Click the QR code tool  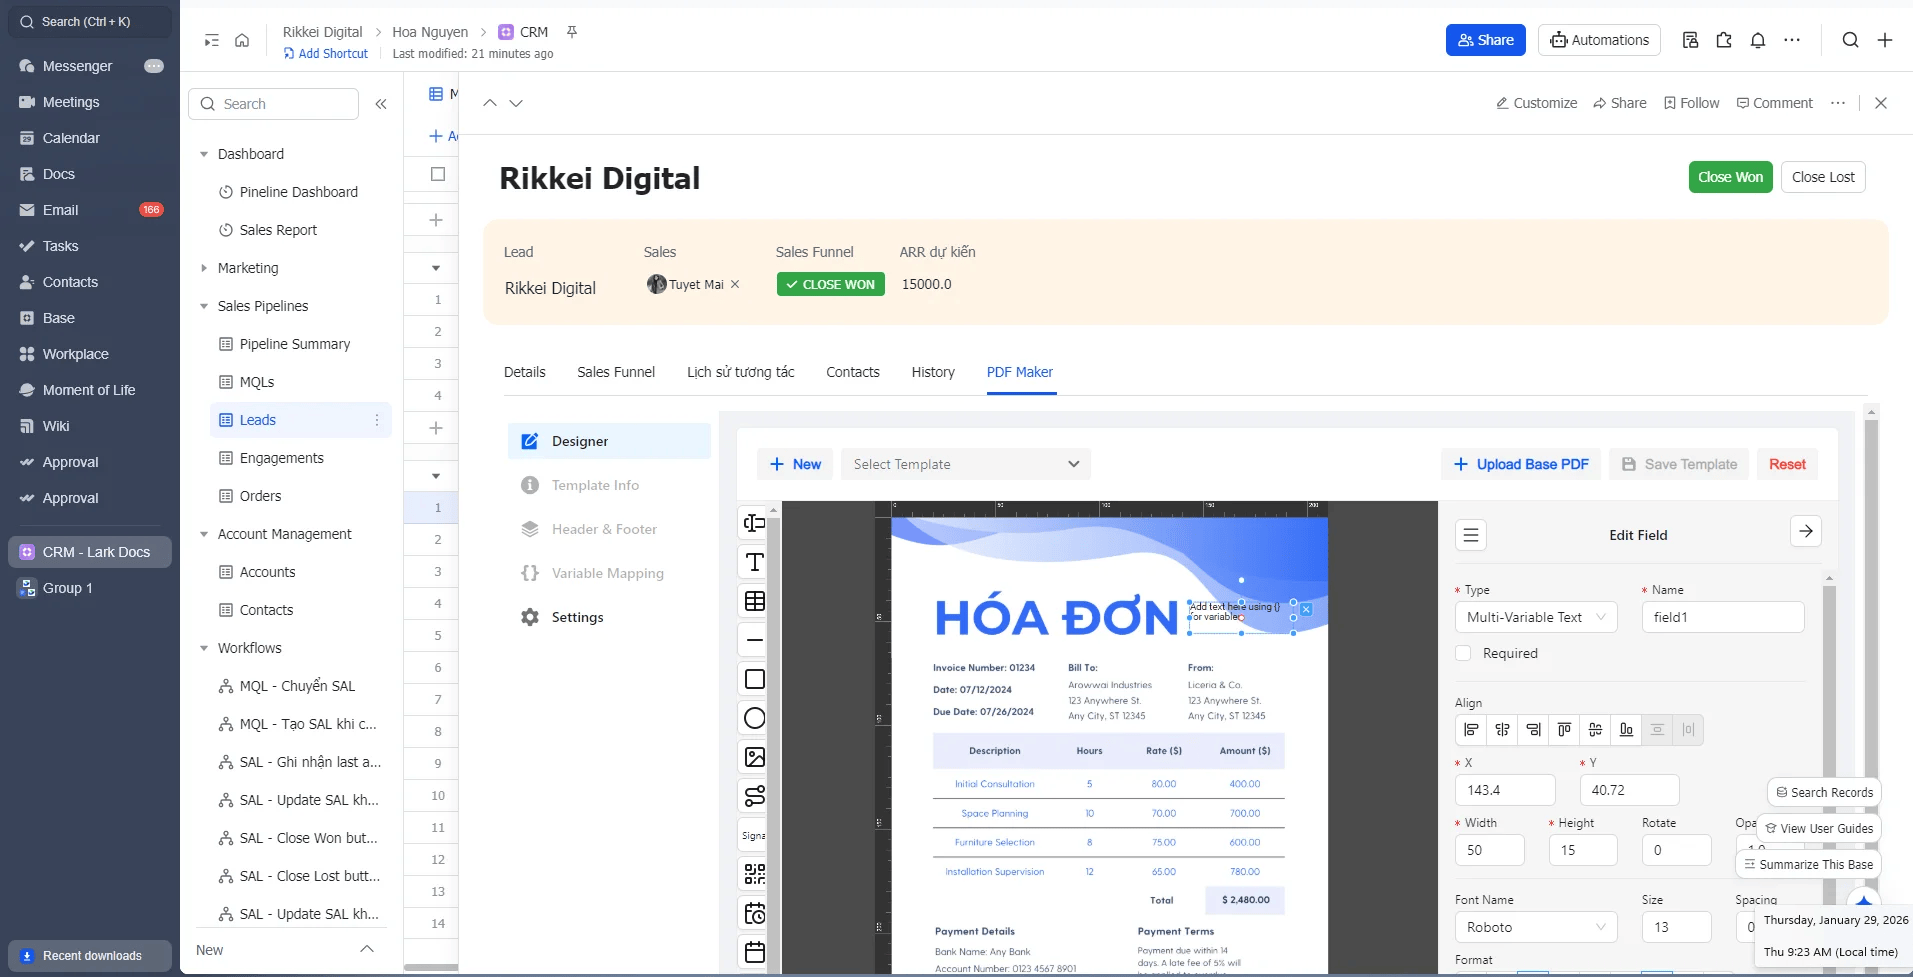[x=755, y=874]
